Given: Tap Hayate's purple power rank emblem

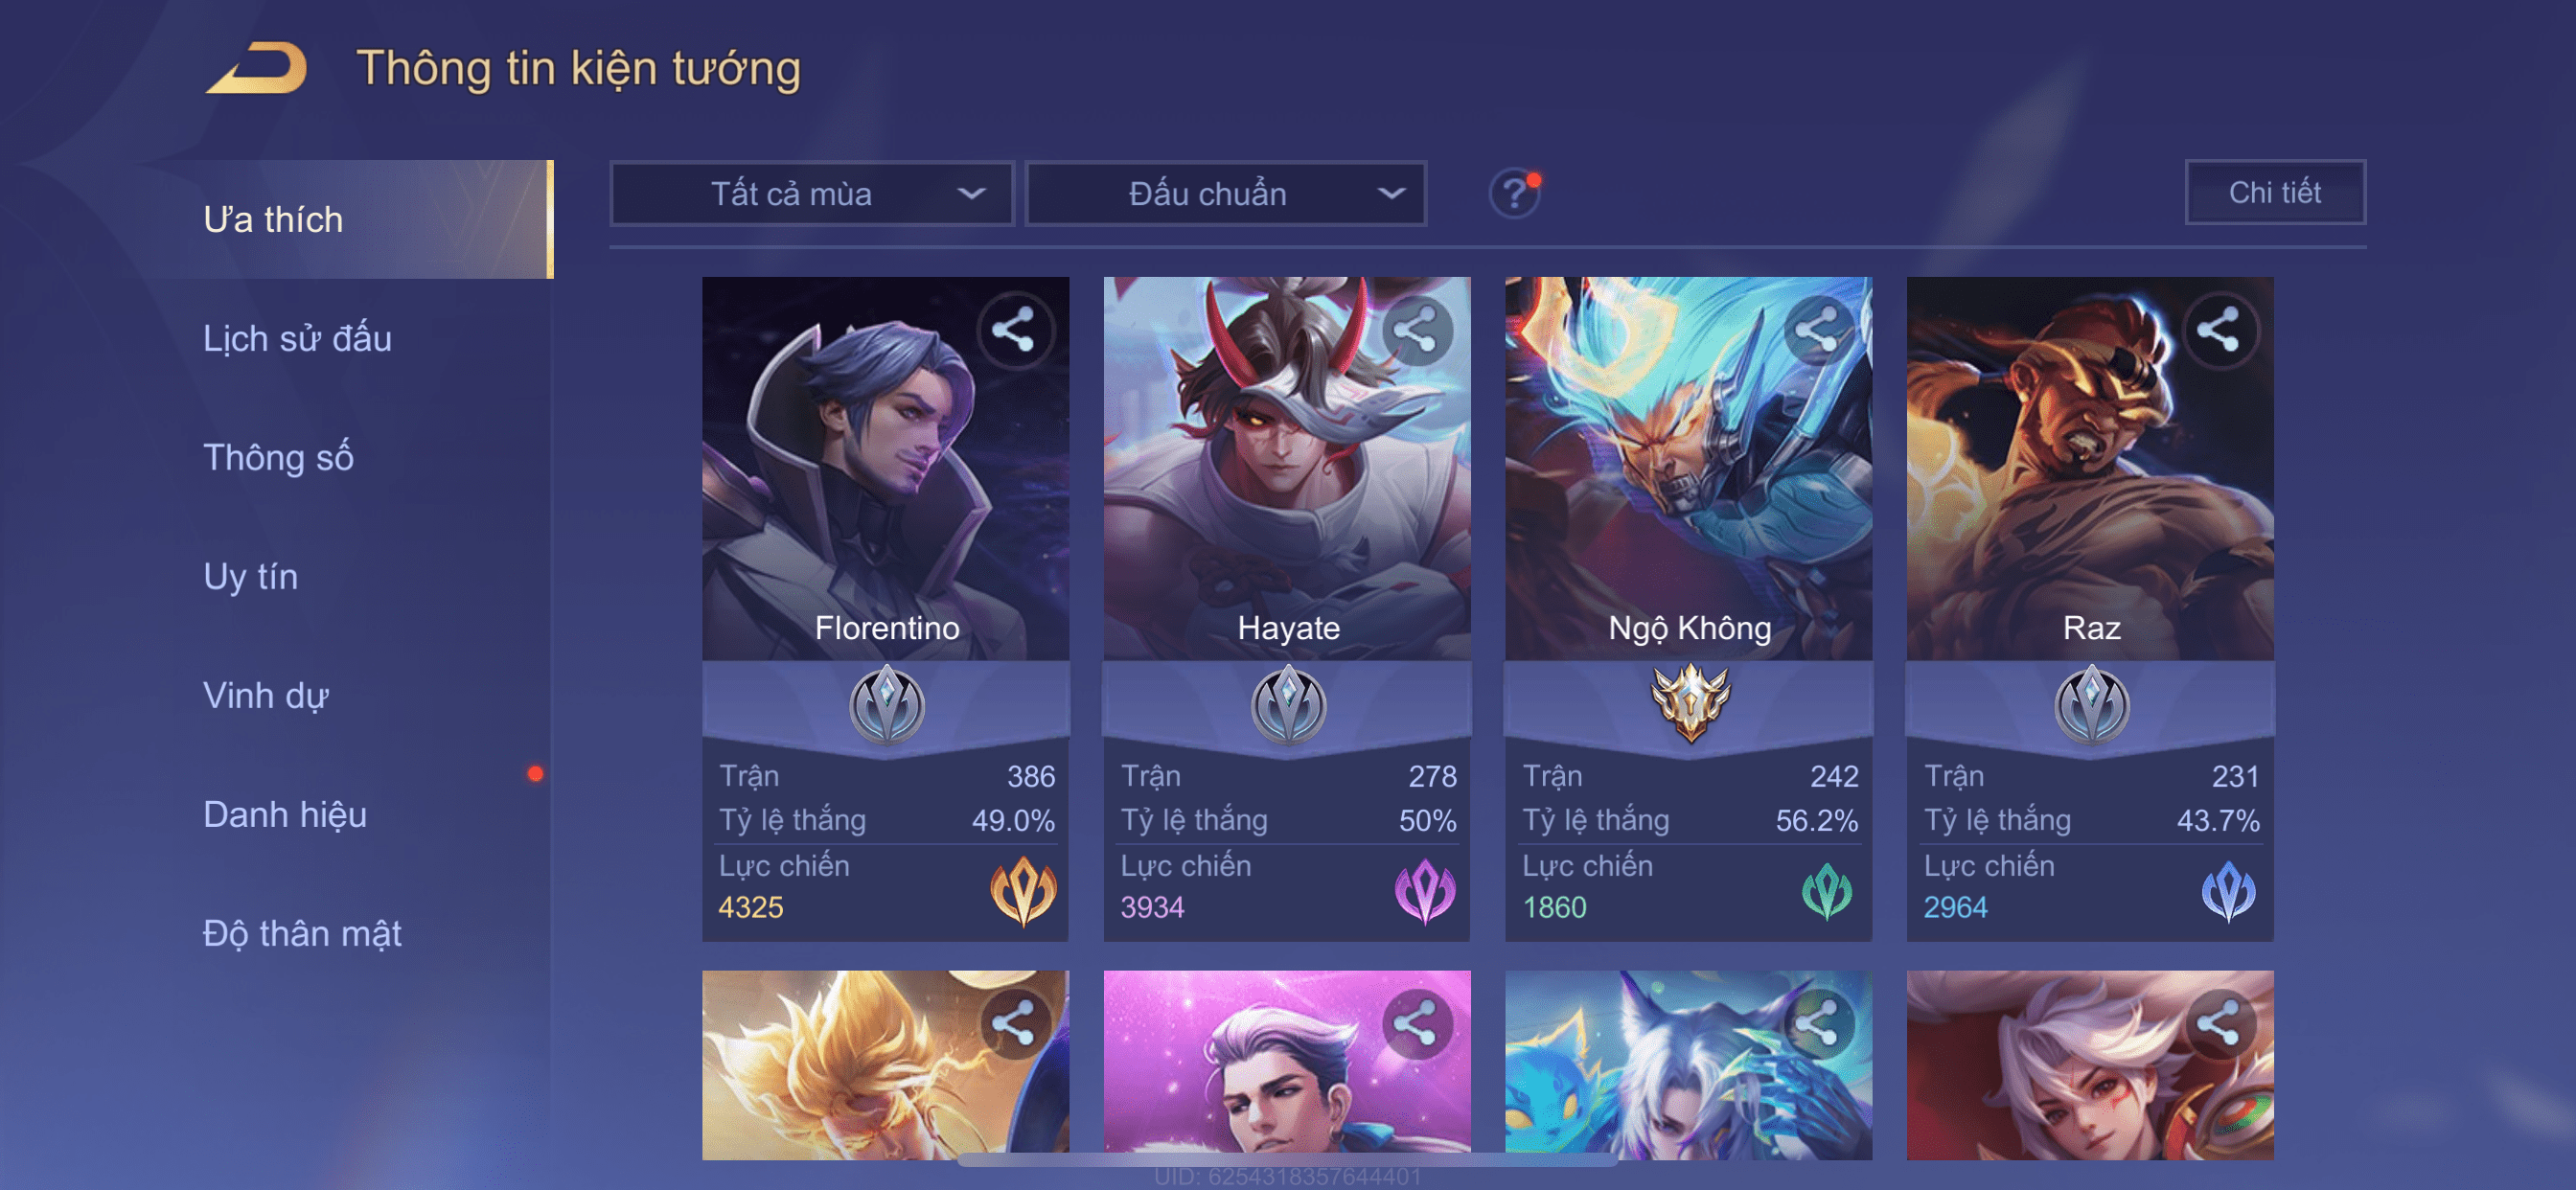Looking at the screenshot, I should click(1425, 890).
